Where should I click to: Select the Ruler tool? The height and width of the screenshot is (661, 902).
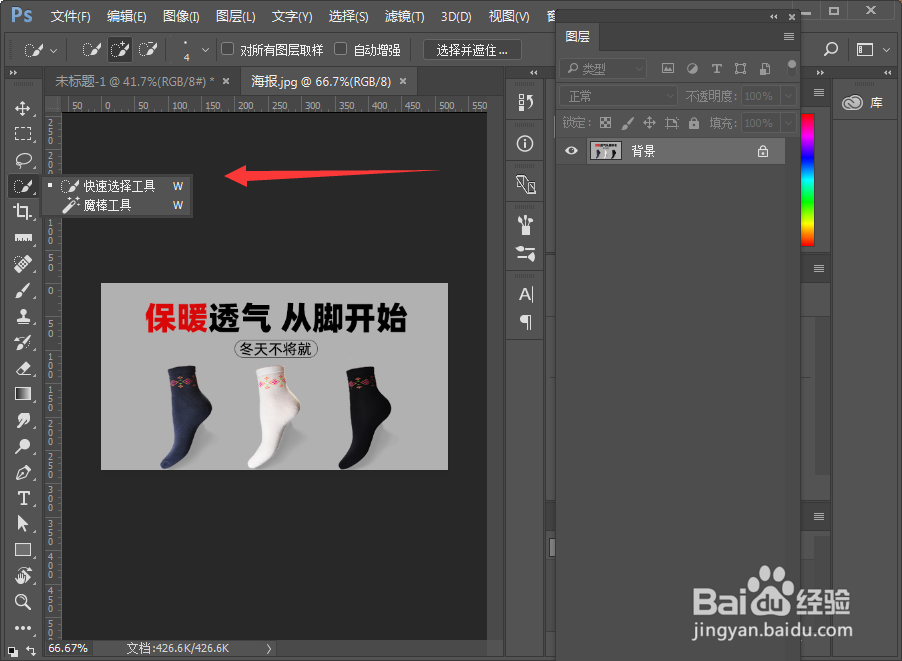pos(23,238)
